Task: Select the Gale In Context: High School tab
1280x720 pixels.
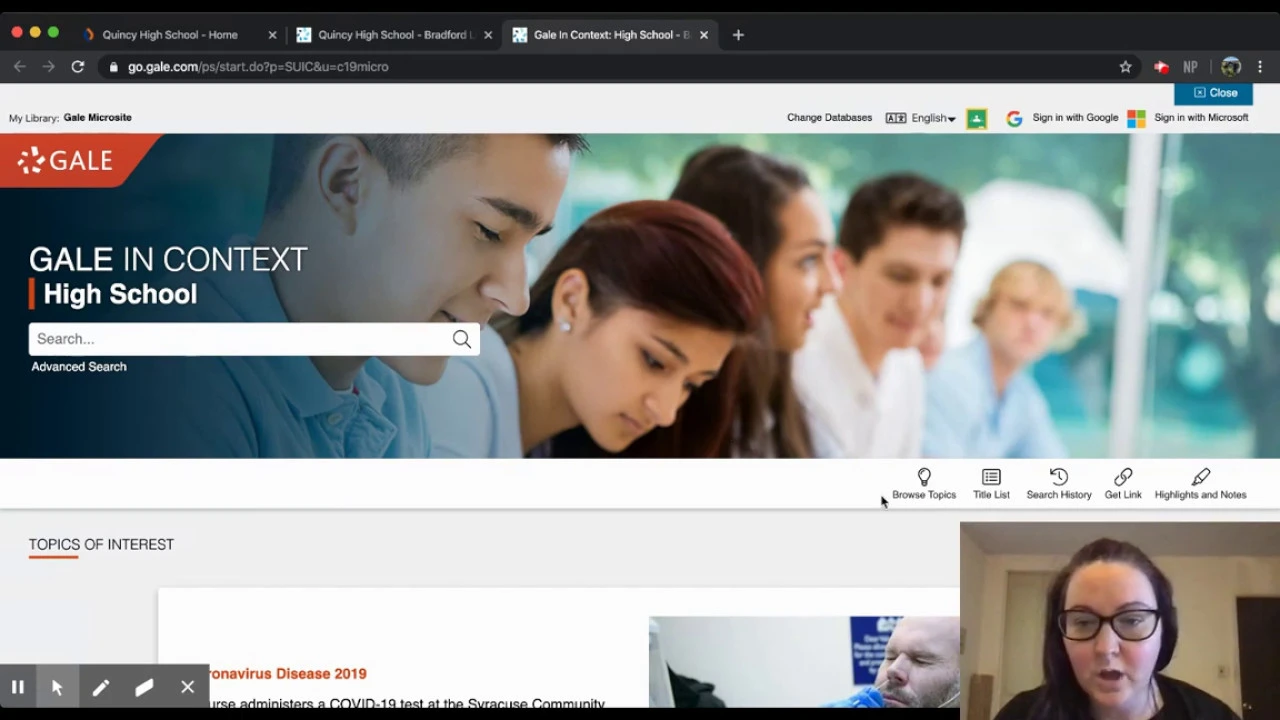Action: click(x=610, y=35)
